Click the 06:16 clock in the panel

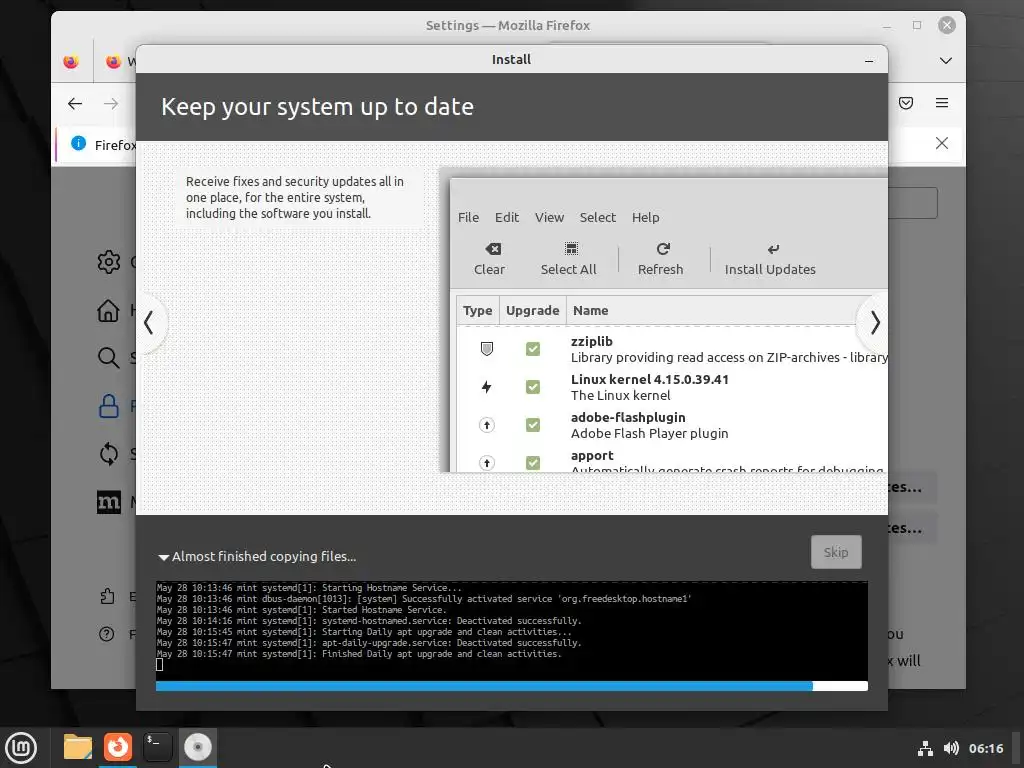[986, 748]
